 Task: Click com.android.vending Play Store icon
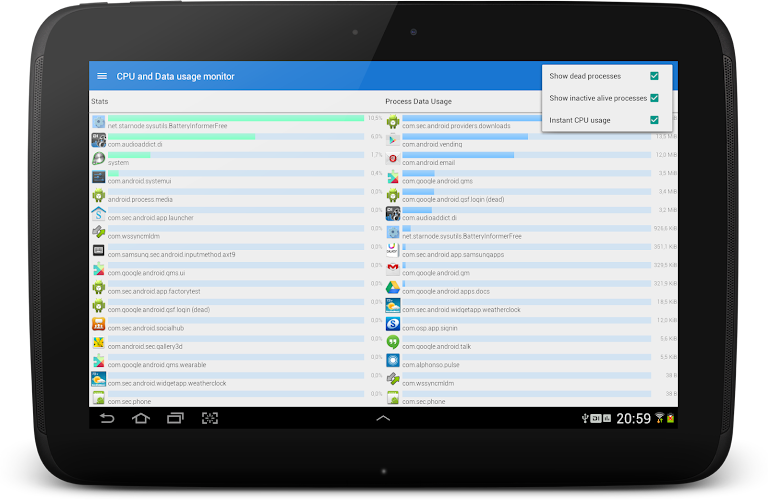tap(393, 140)
